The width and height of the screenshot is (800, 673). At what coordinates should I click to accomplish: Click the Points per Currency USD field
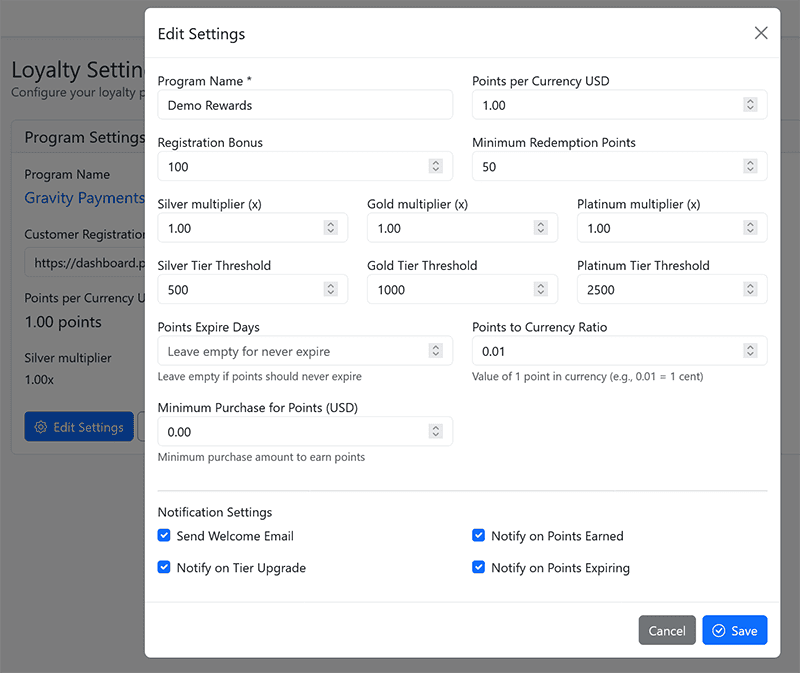[619, 105]
